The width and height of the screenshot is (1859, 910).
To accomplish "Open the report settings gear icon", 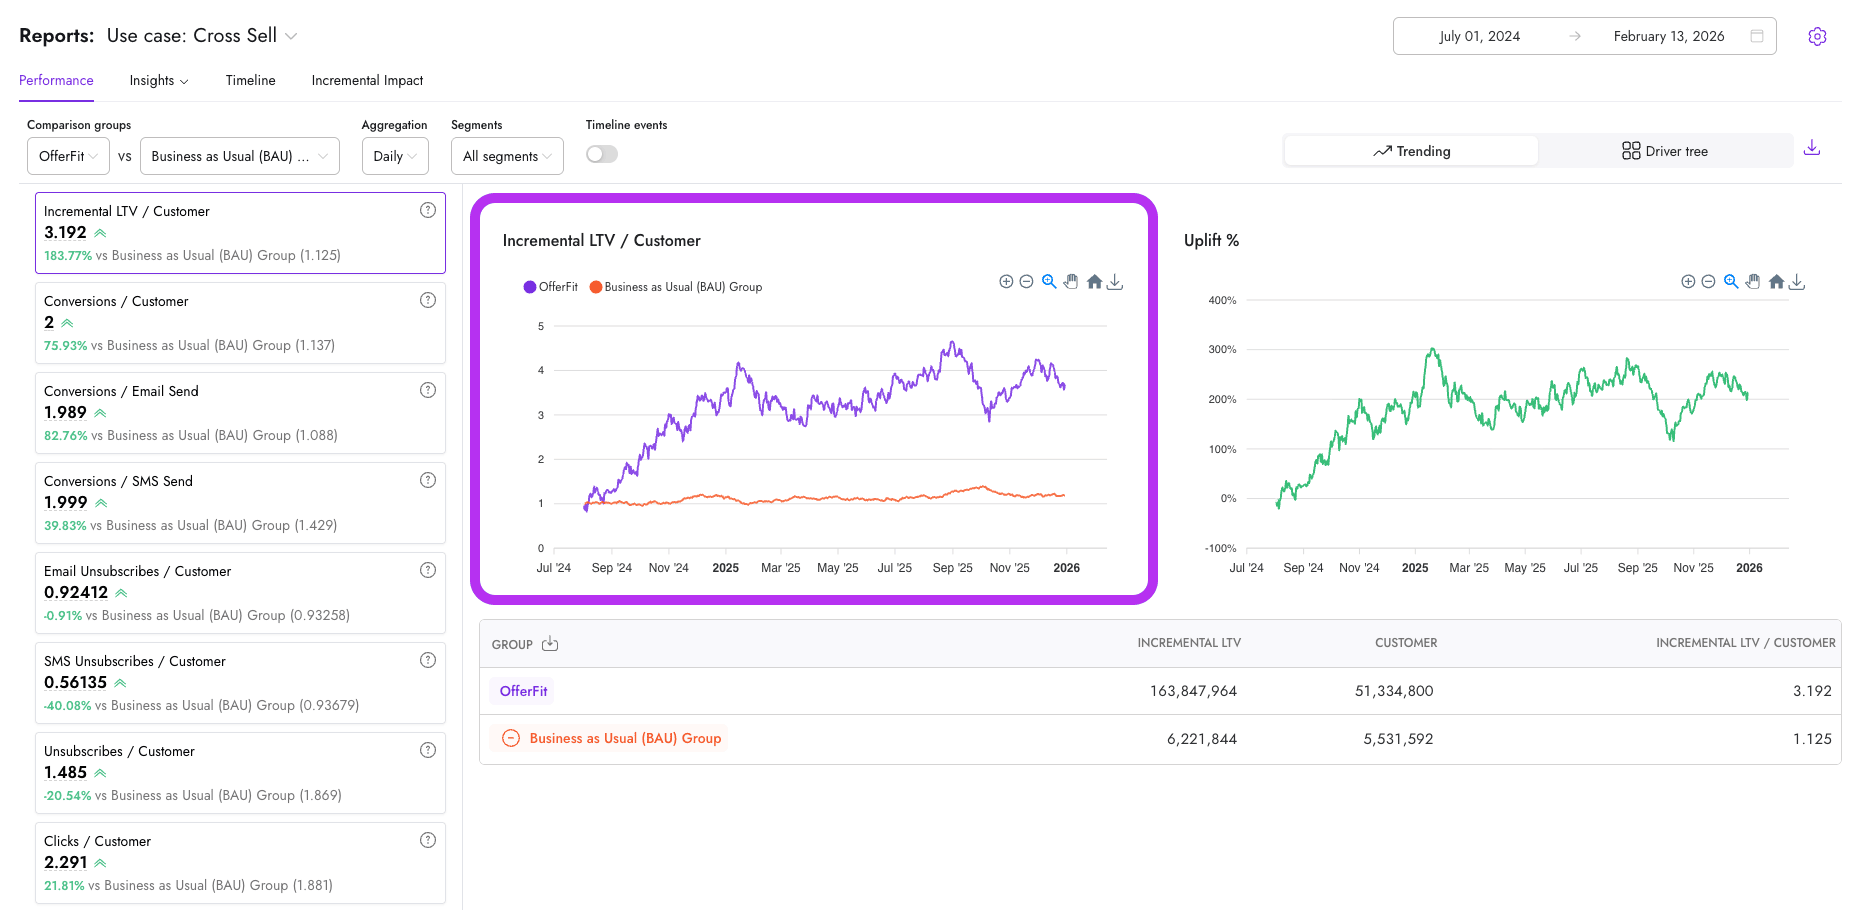I will coord(1817,36).
